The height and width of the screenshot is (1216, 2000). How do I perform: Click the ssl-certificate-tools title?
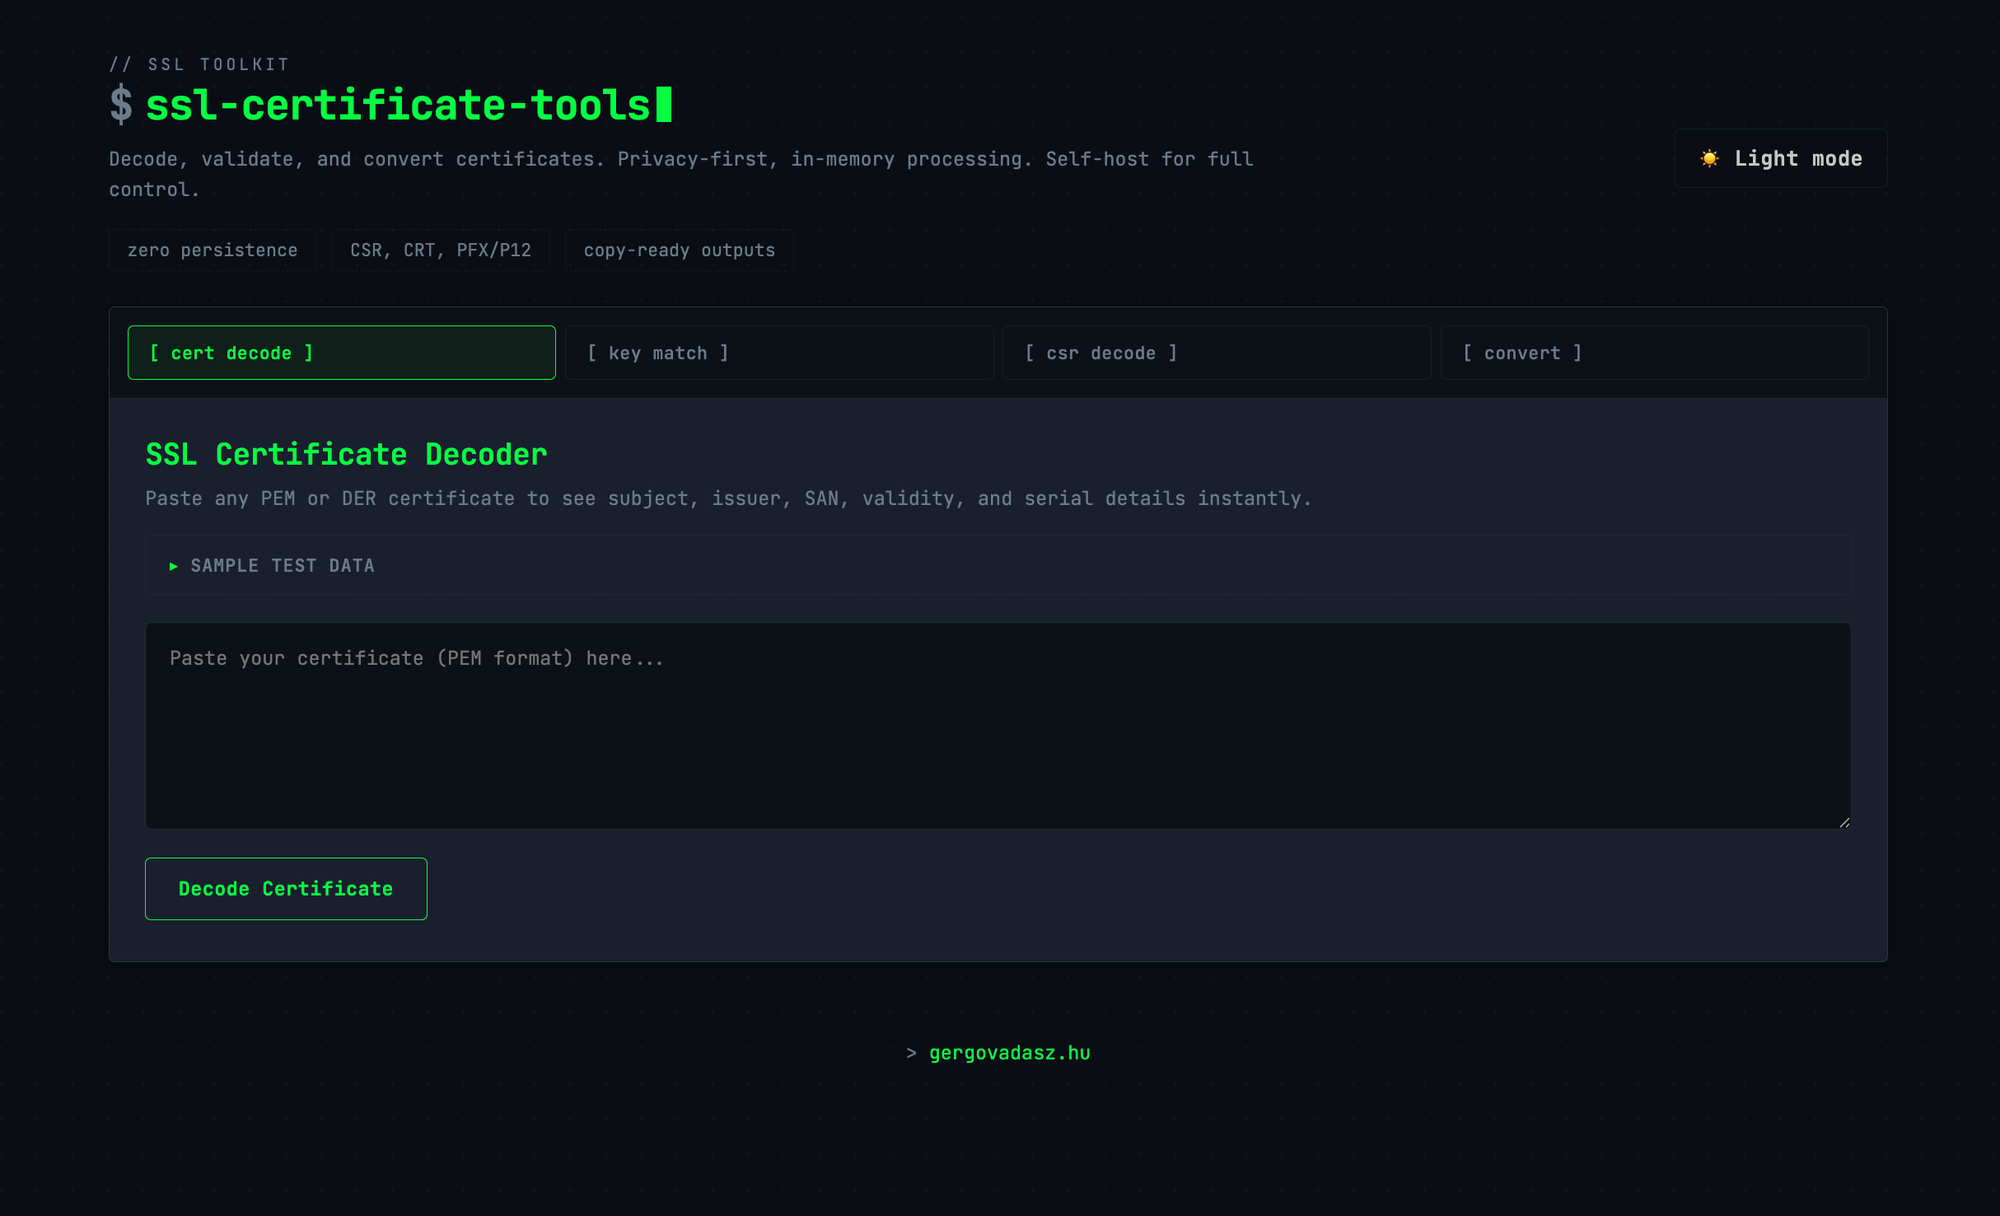tap(398, 105)
